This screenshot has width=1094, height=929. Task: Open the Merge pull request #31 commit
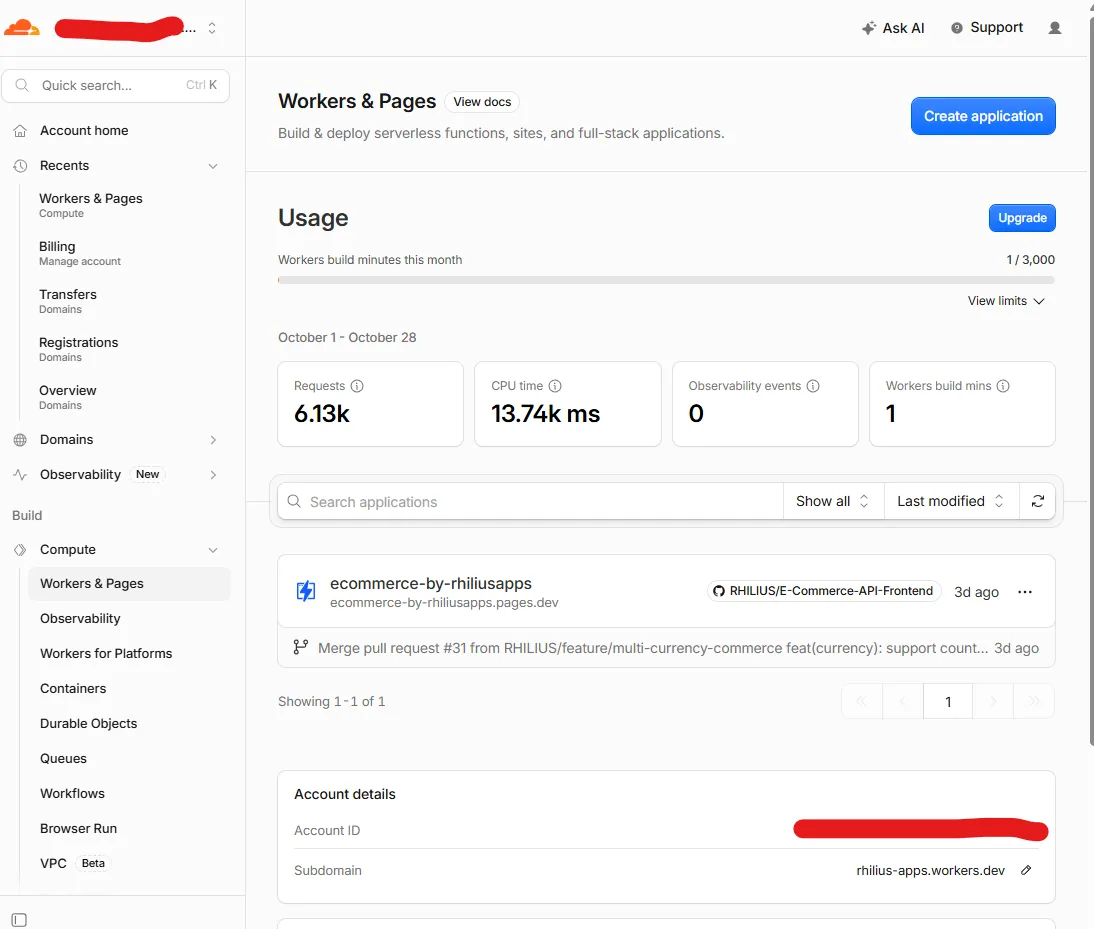tap(652, 648)
